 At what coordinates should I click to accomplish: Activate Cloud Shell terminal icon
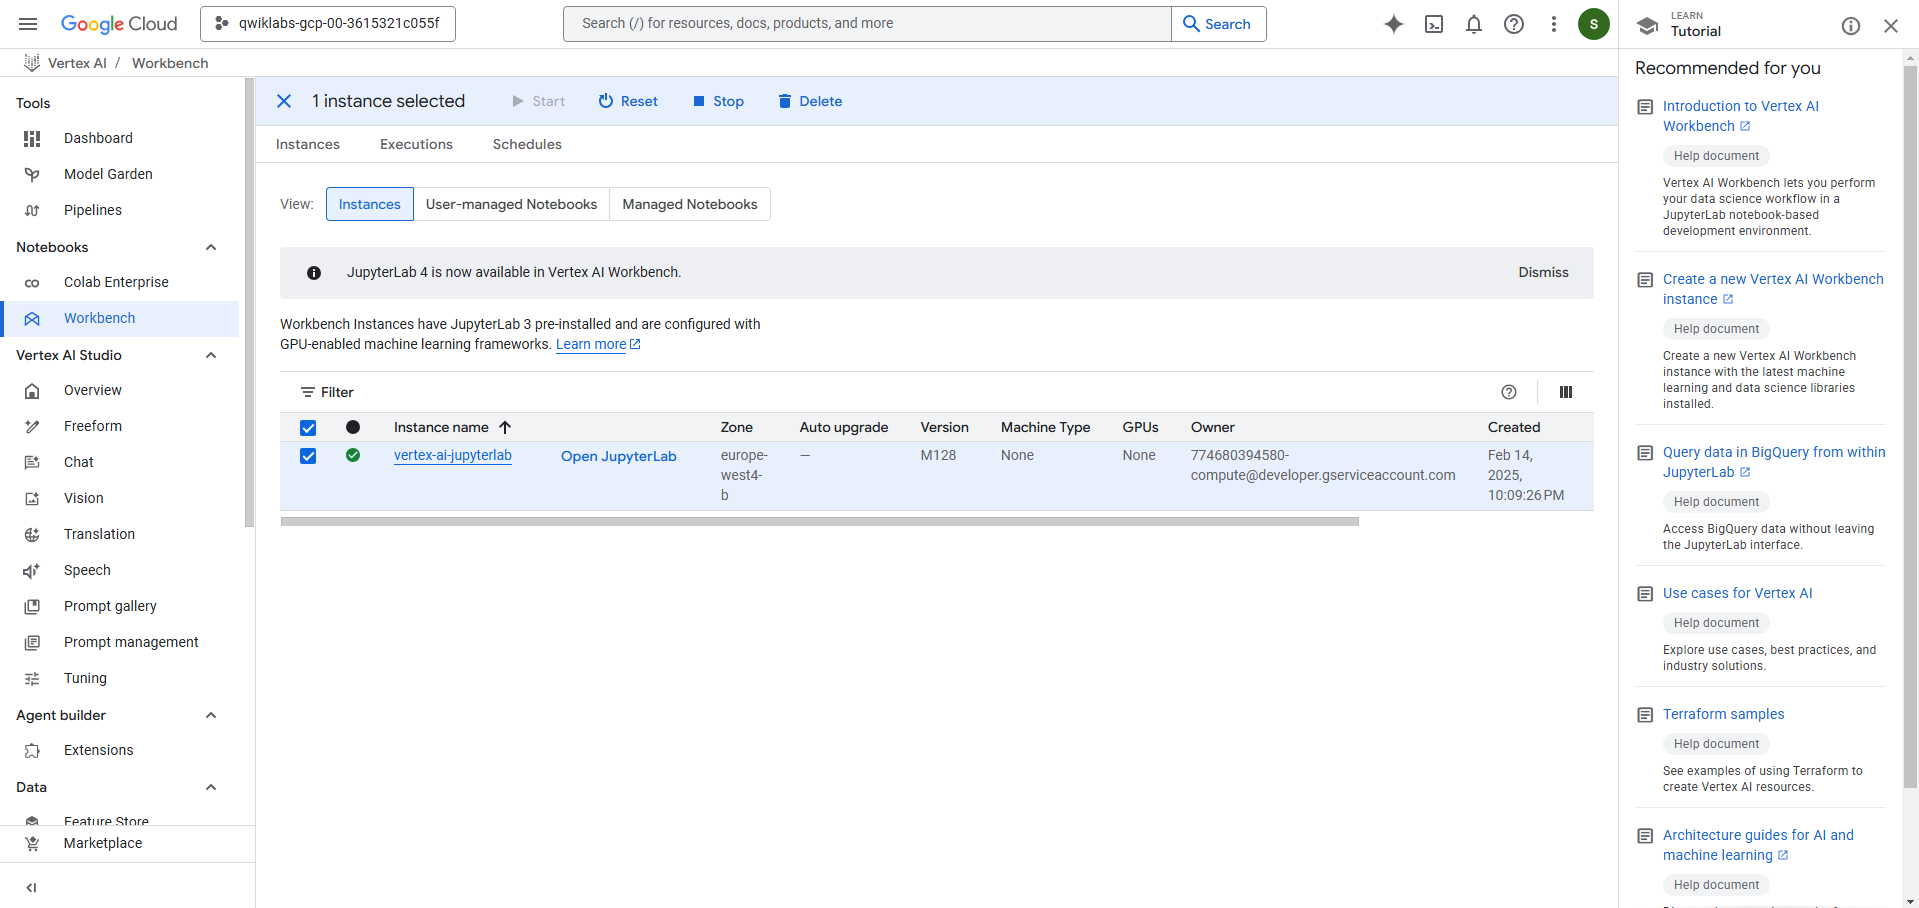pyautogui.click(x=1434, y=24)
